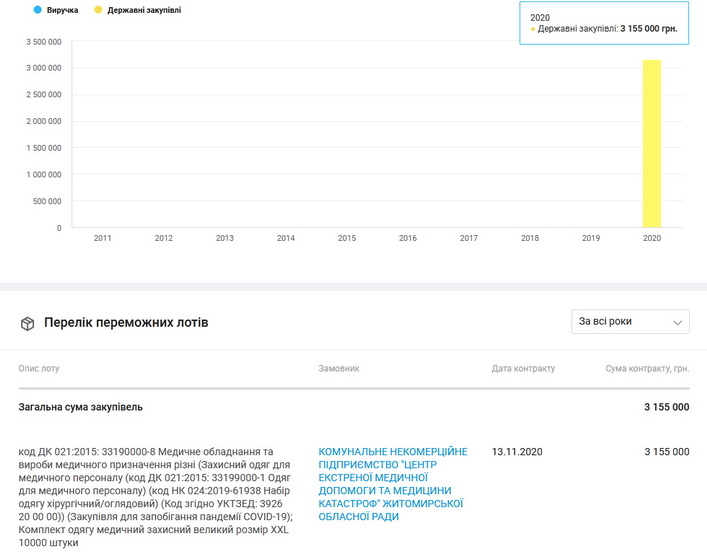This screenshot has height=560, width=707.
Task: Open the За всі роки year filter
Action: [x=629, y=322]
